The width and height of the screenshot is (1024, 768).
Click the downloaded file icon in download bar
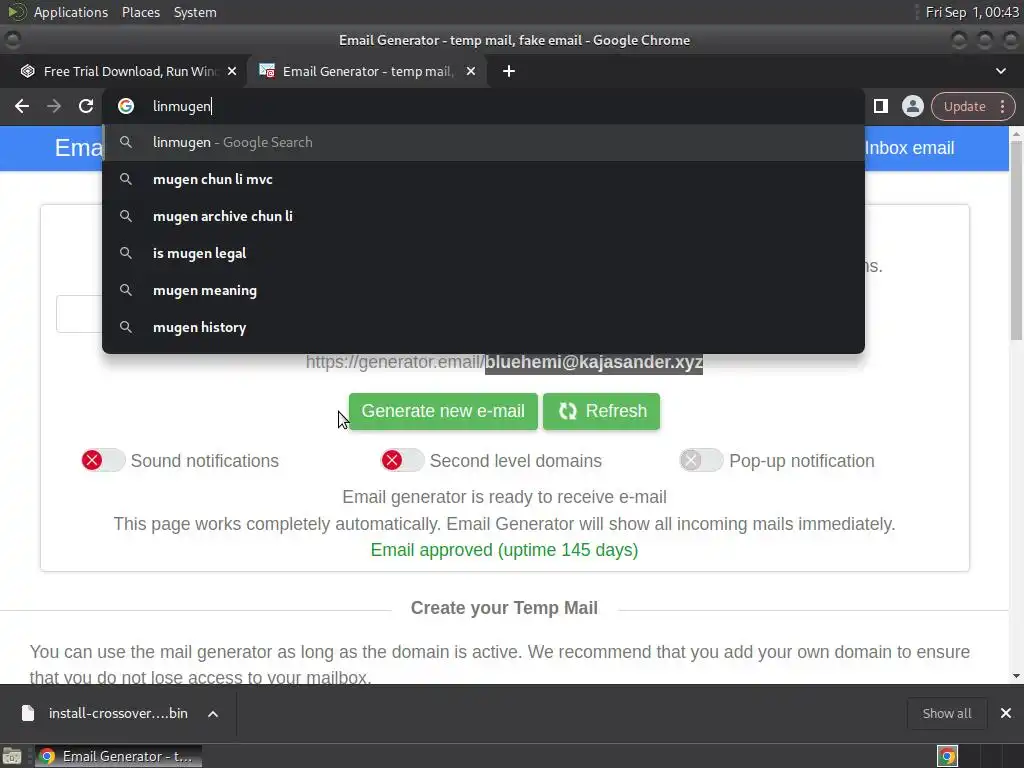pyautogui.click(x=27, y=714)
